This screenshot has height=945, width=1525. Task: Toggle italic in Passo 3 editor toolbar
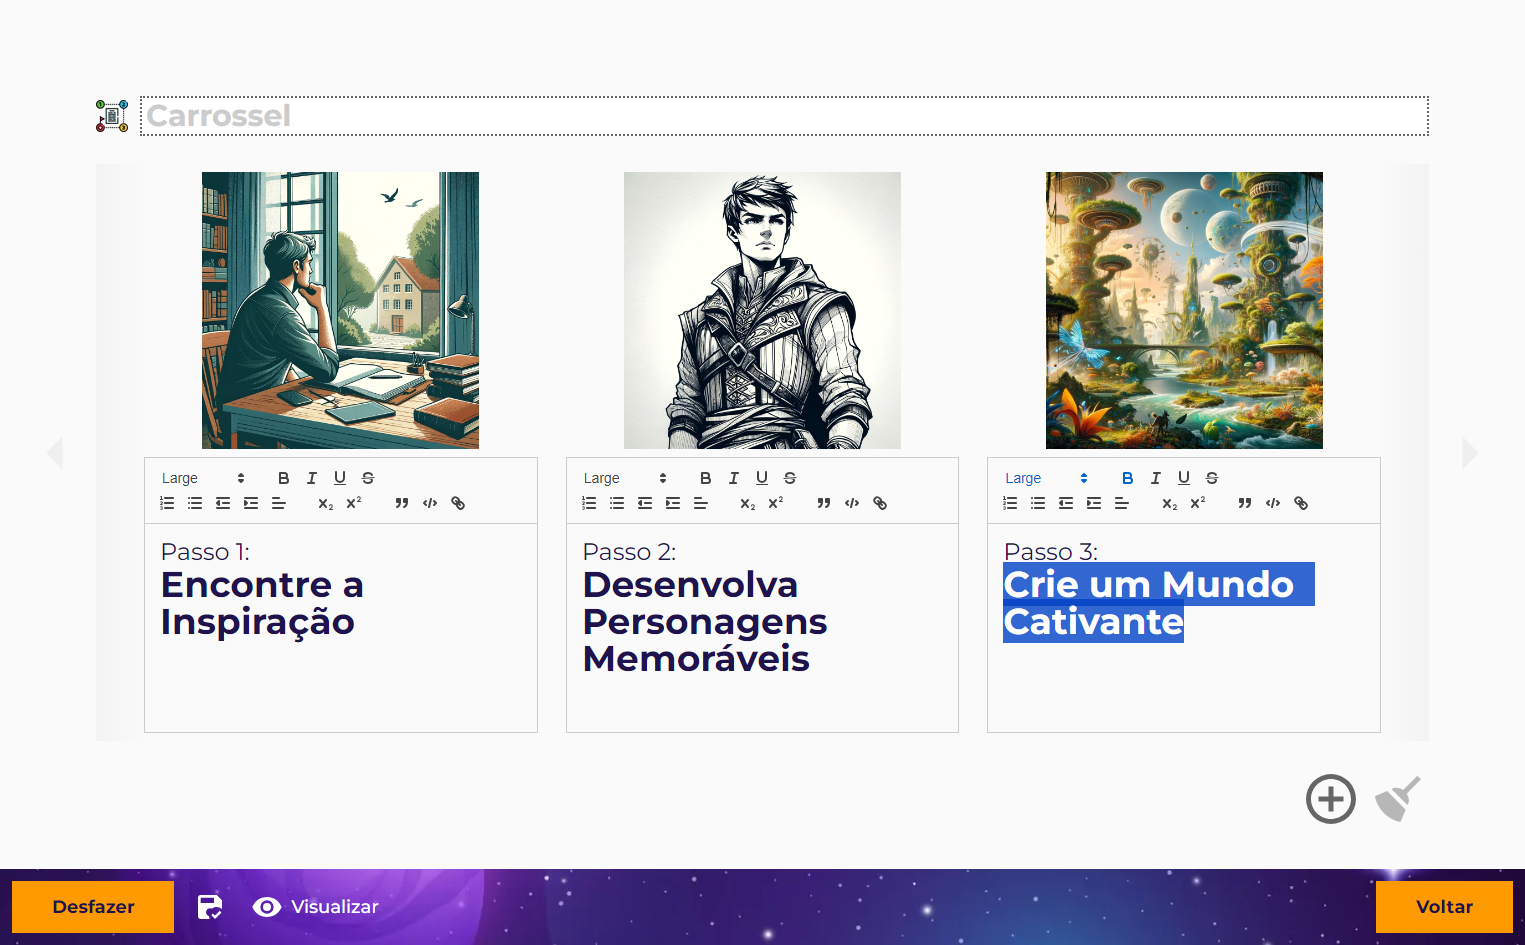tap(1156, 478)
